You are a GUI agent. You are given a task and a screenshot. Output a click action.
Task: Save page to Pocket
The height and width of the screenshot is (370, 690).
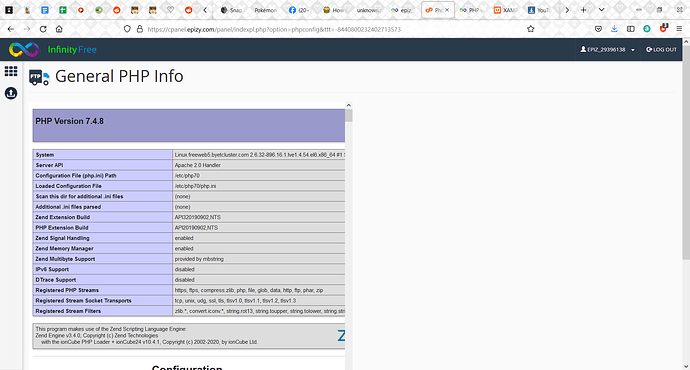[598, 29]
